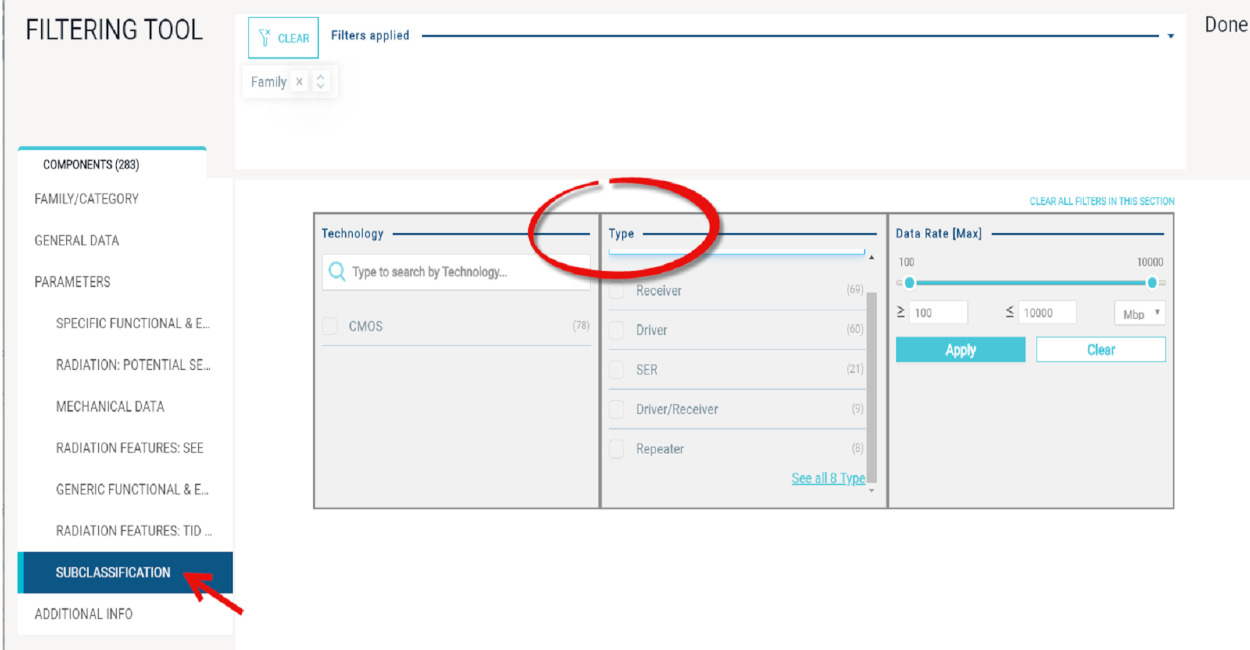
Task: Check the Receiver type checkbox
Action: click(x=617, y=291)
